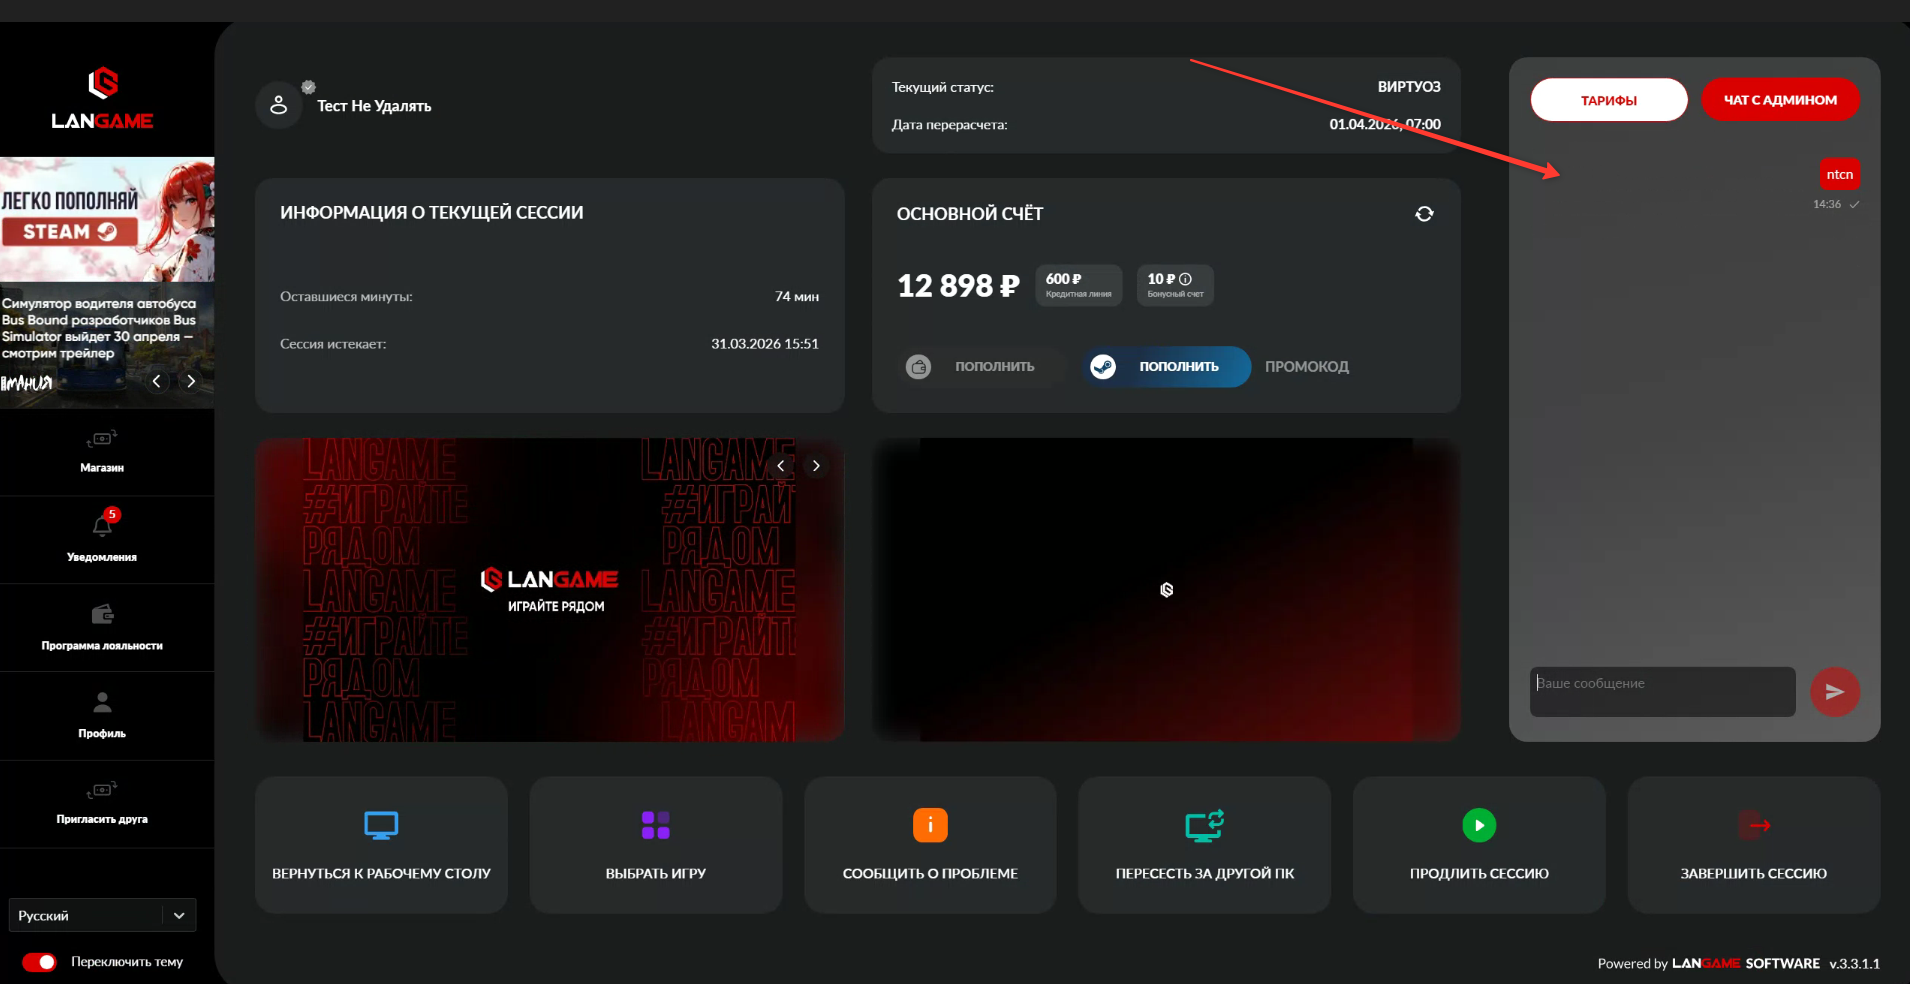Viewport: 1910px width, 984px height.
Task: Click the Выбрать игру label
Action: pyautogui.click(x=656, y=874)
